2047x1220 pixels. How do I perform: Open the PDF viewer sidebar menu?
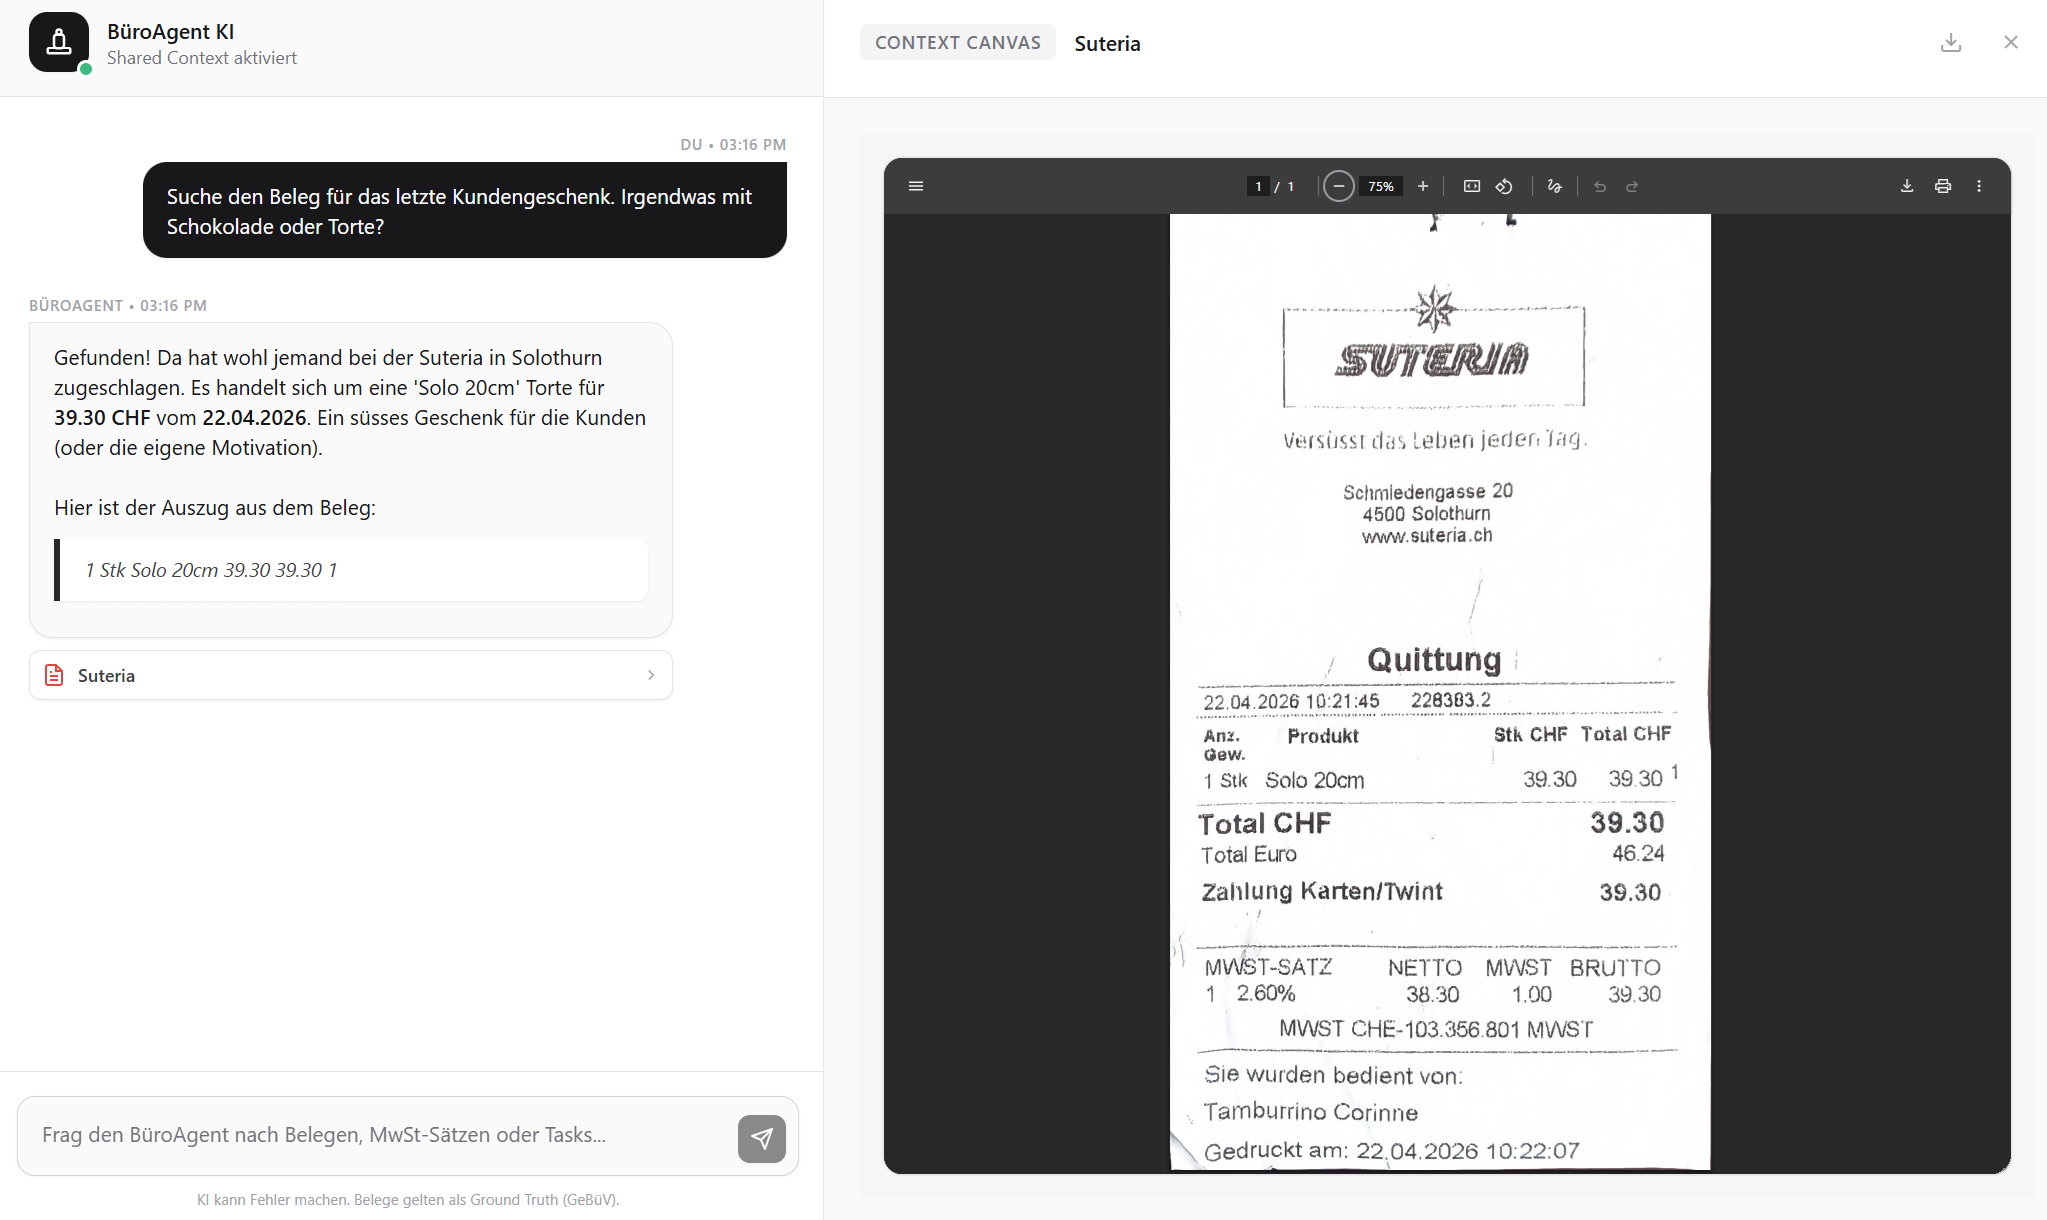pos(915,186)
